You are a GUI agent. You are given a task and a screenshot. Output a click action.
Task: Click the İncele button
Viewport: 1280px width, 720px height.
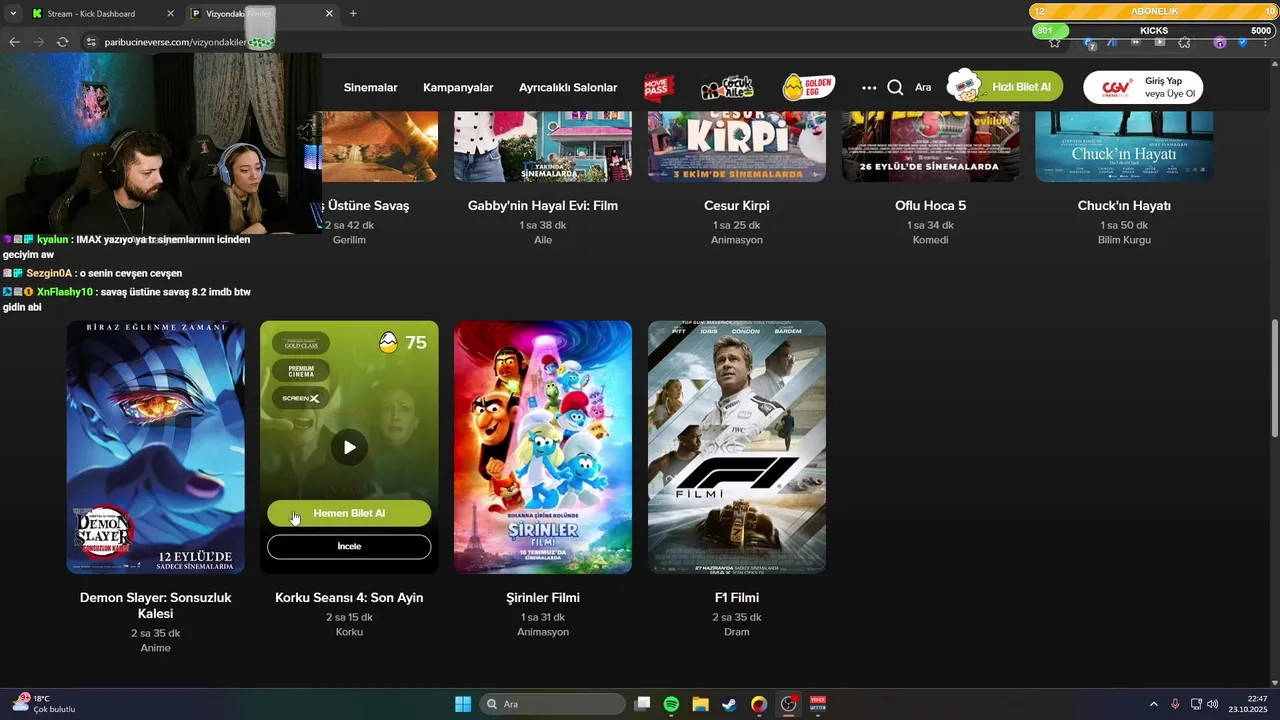pos(349,547)
